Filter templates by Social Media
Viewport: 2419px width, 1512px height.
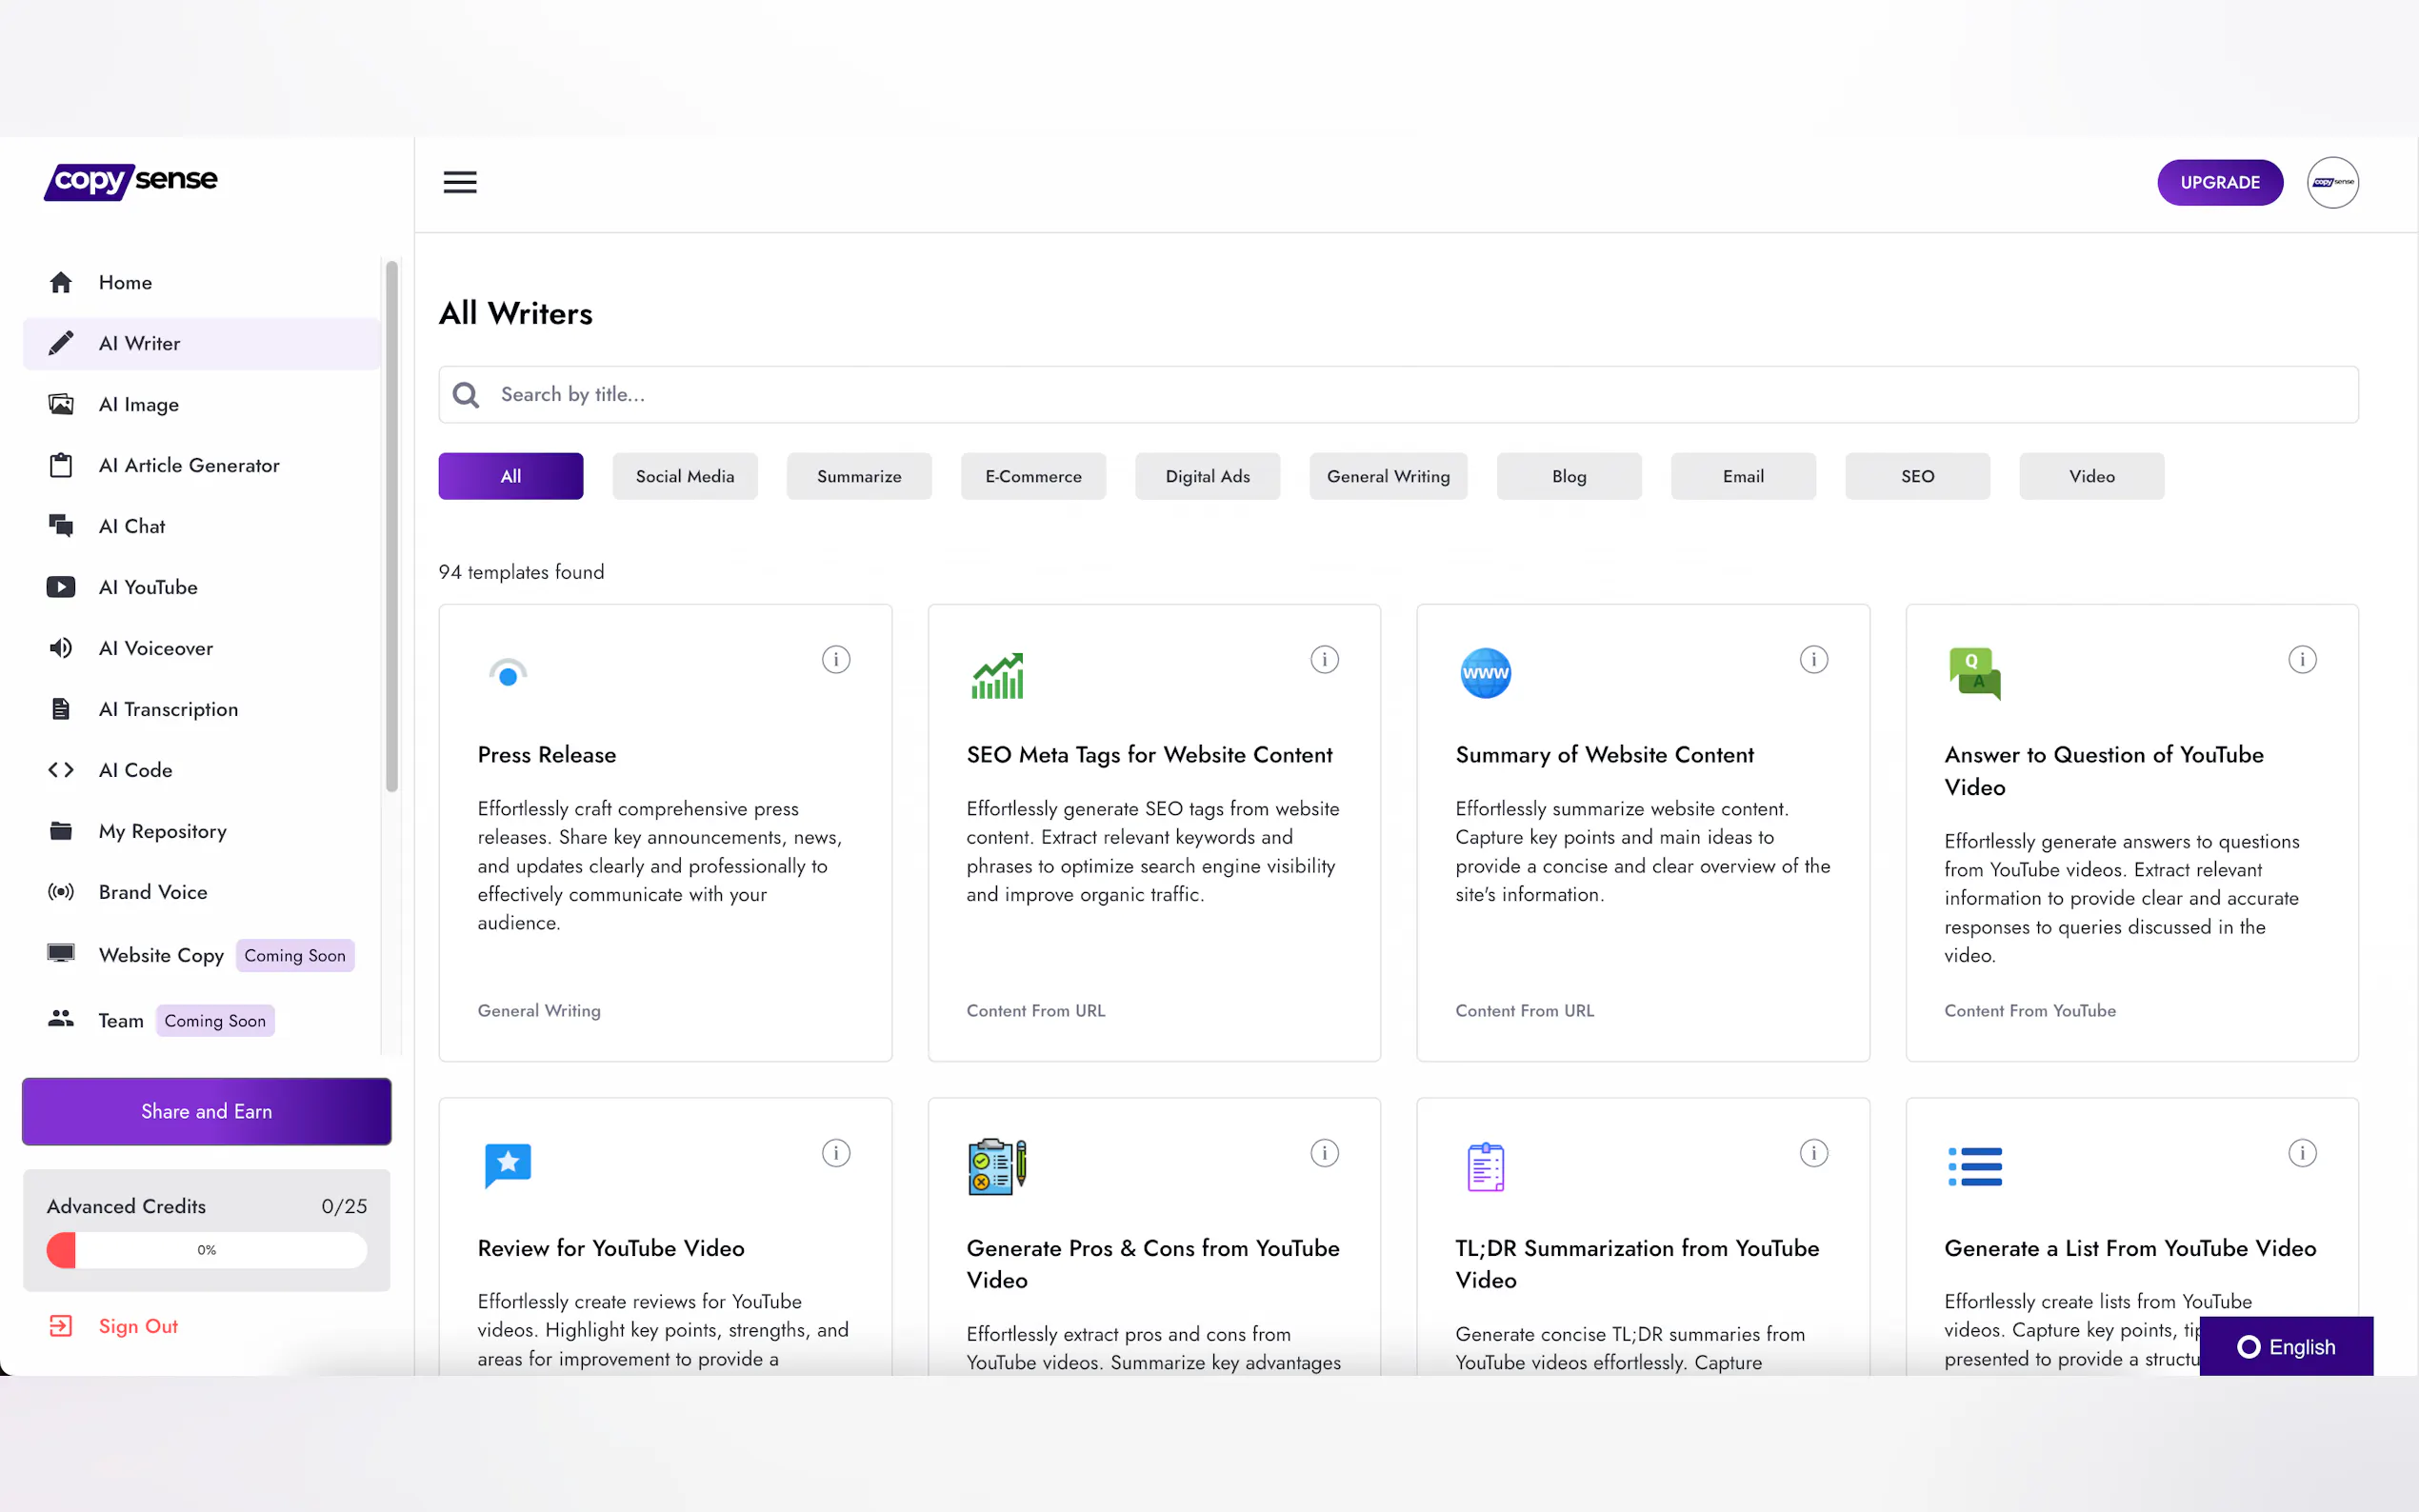(x=685, y=476)
